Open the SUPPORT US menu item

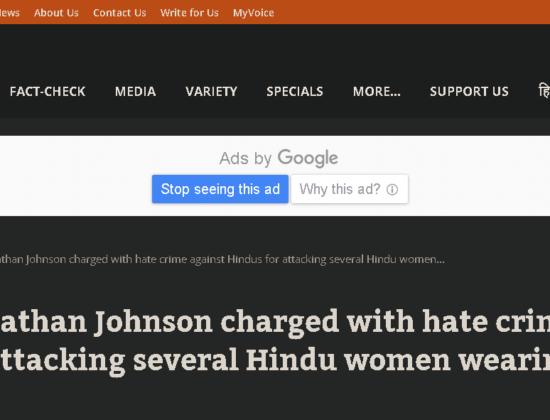tap(469, 92)
